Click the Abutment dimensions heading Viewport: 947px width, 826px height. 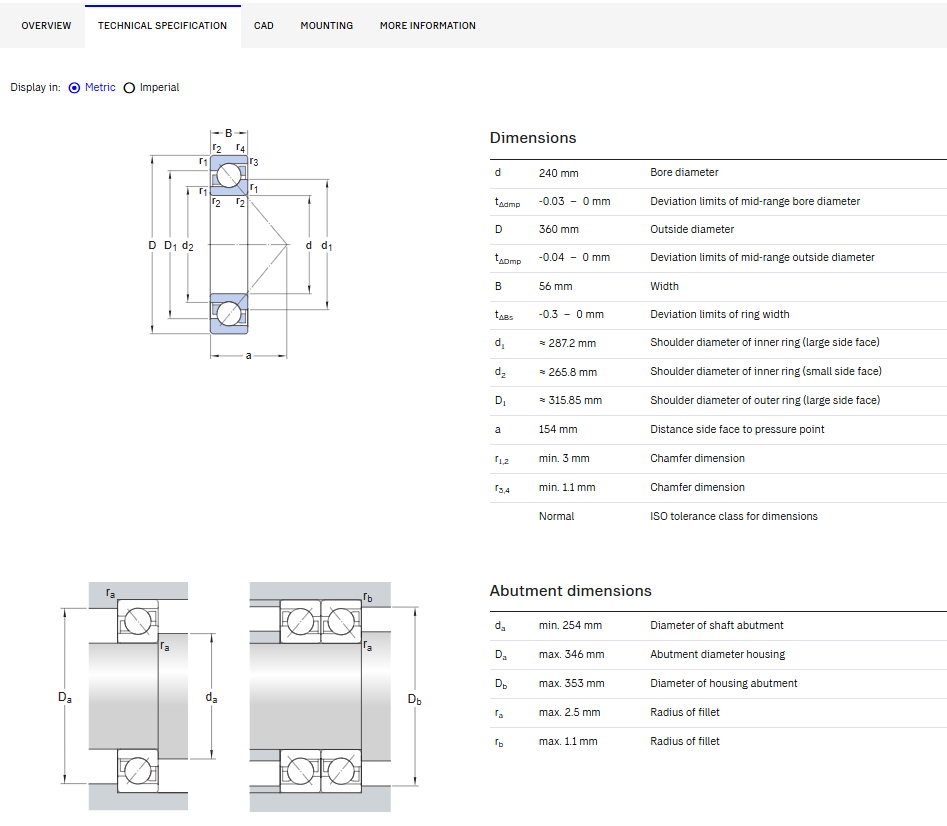[570, 591]
